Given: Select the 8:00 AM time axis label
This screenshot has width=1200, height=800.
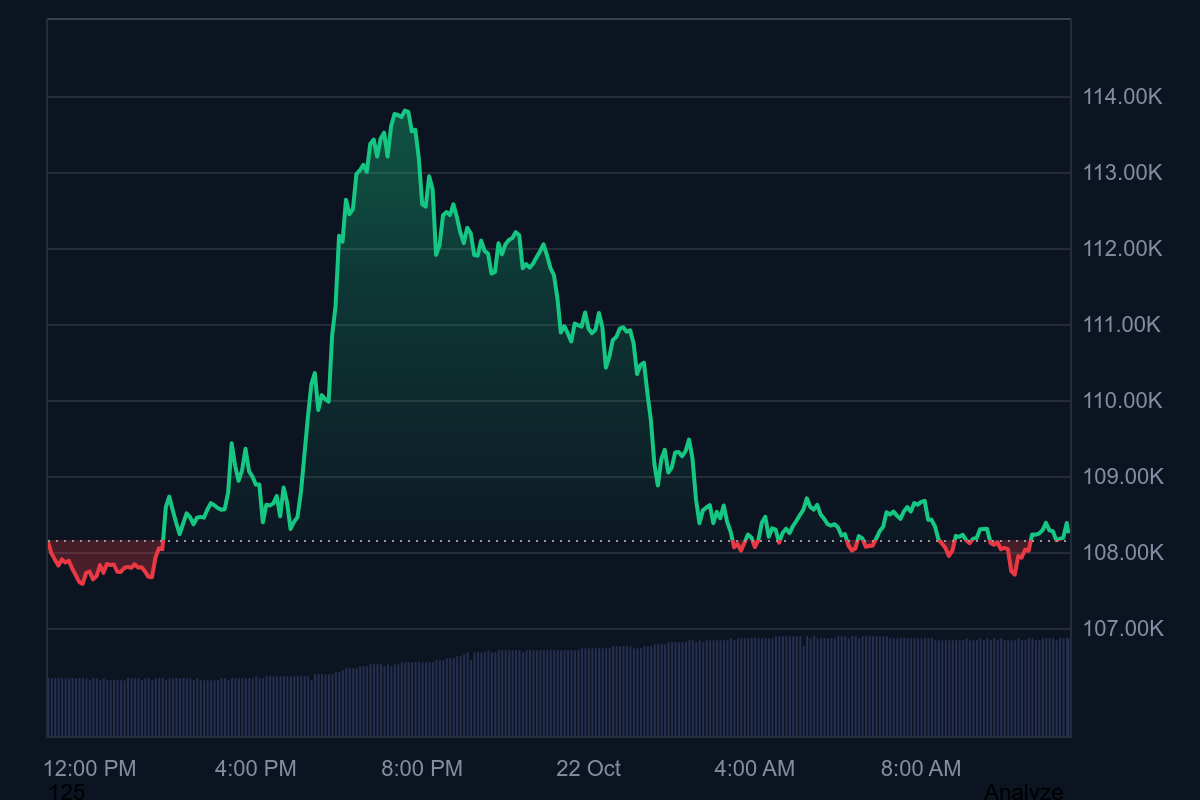Looking at the screenshot, I should [920, 769].
